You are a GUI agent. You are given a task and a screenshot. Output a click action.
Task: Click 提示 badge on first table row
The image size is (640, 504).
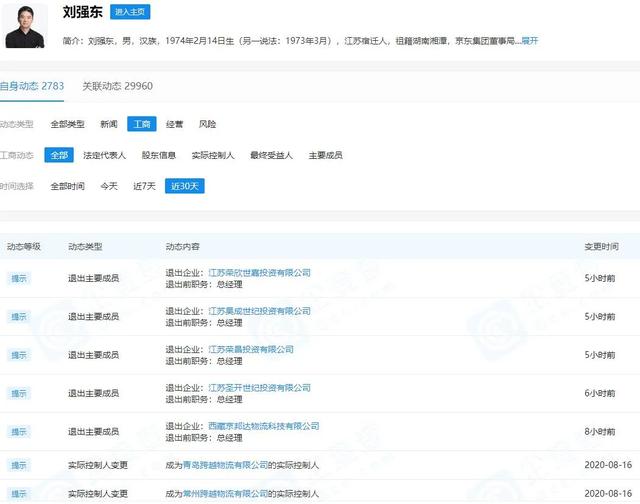[x=19, y=278]
